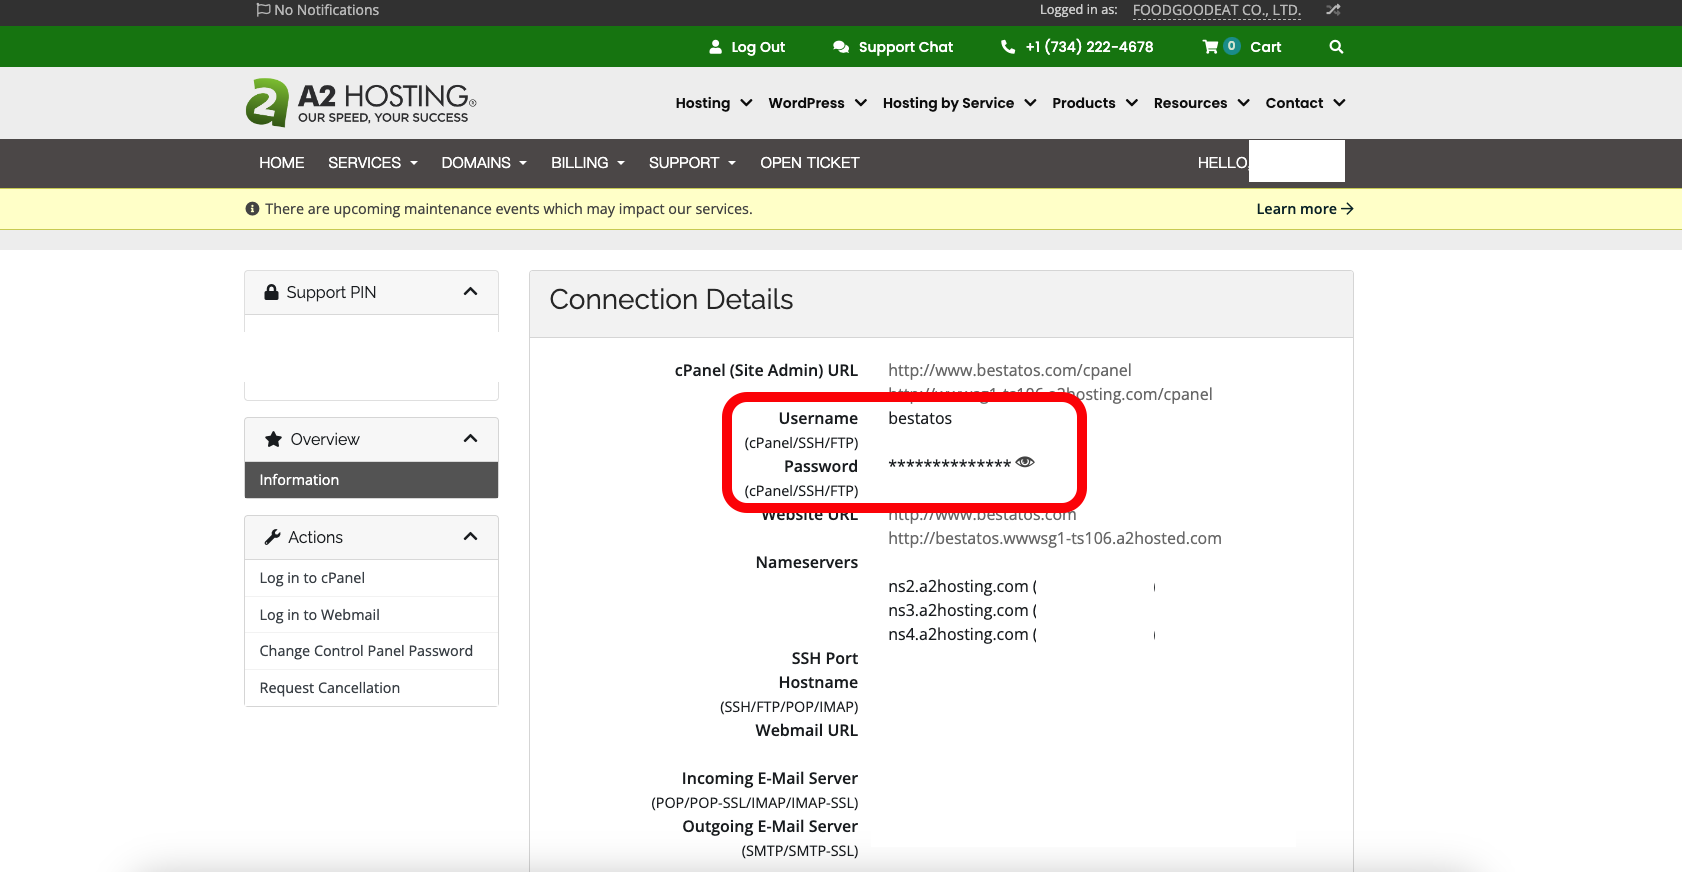
Task: Select Information in Overview panel
Action: 371,480
